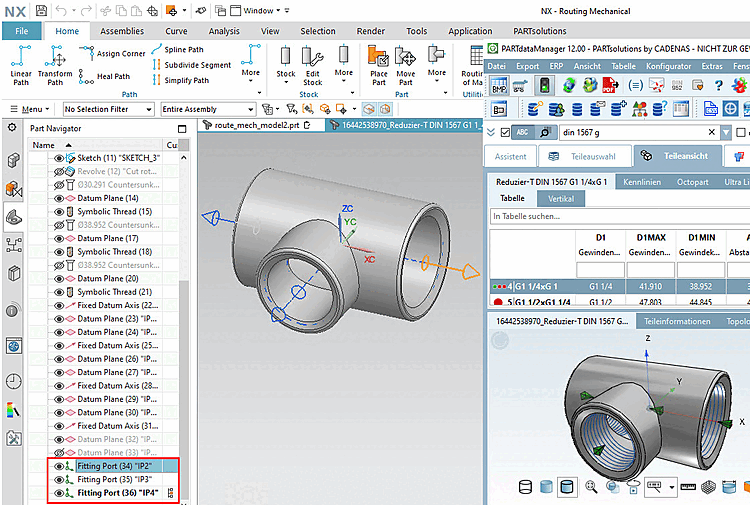Screen dimensions: 750x505
Task: Click the PDF export icon
Action: 609,86
